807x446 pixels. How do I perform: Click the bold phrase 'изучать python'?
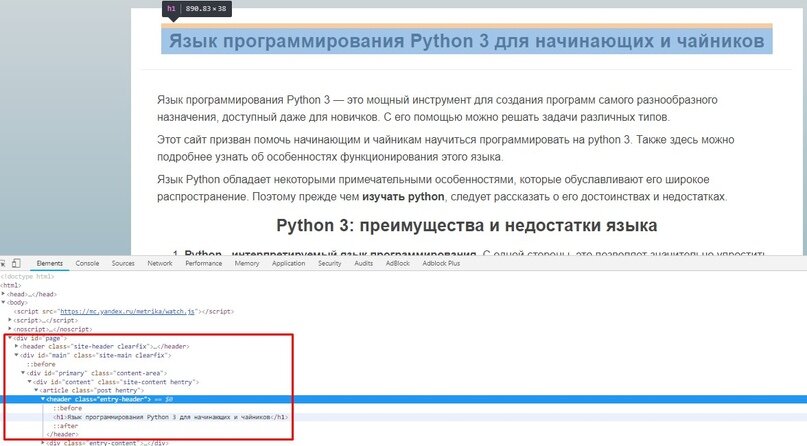pos(403,197)
